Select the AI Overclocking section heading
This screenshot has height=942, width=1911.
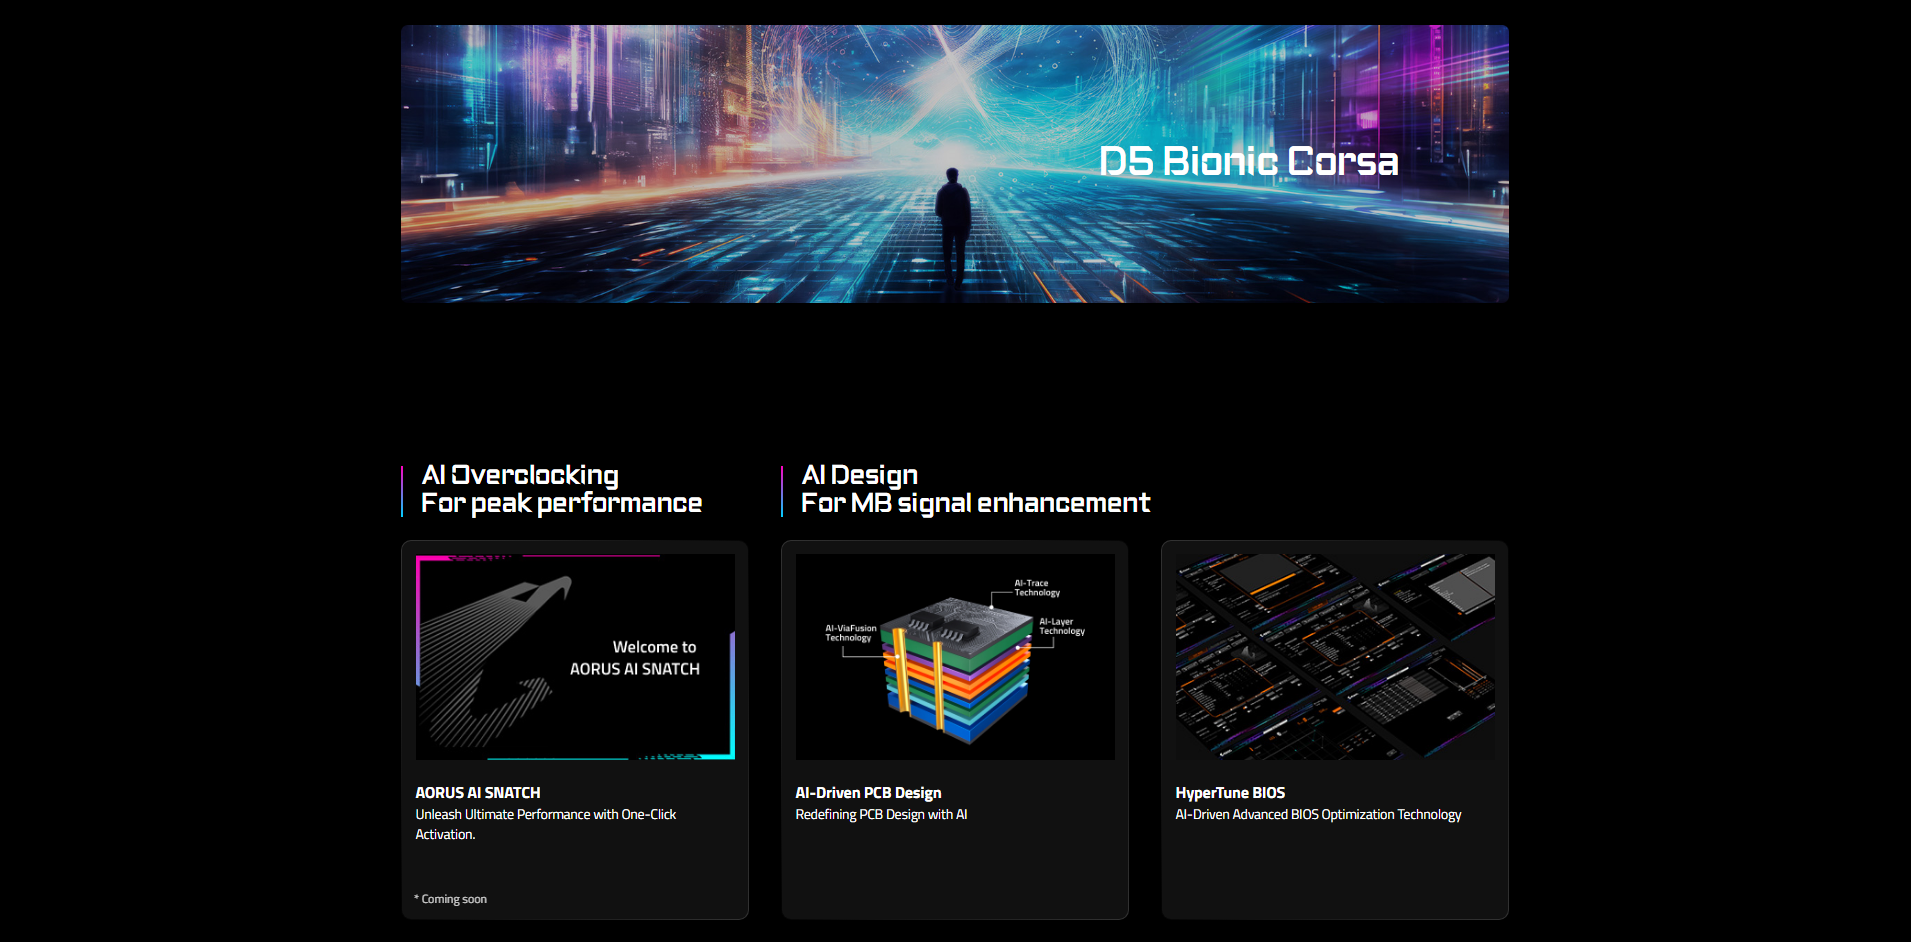[x=520, y=475]
